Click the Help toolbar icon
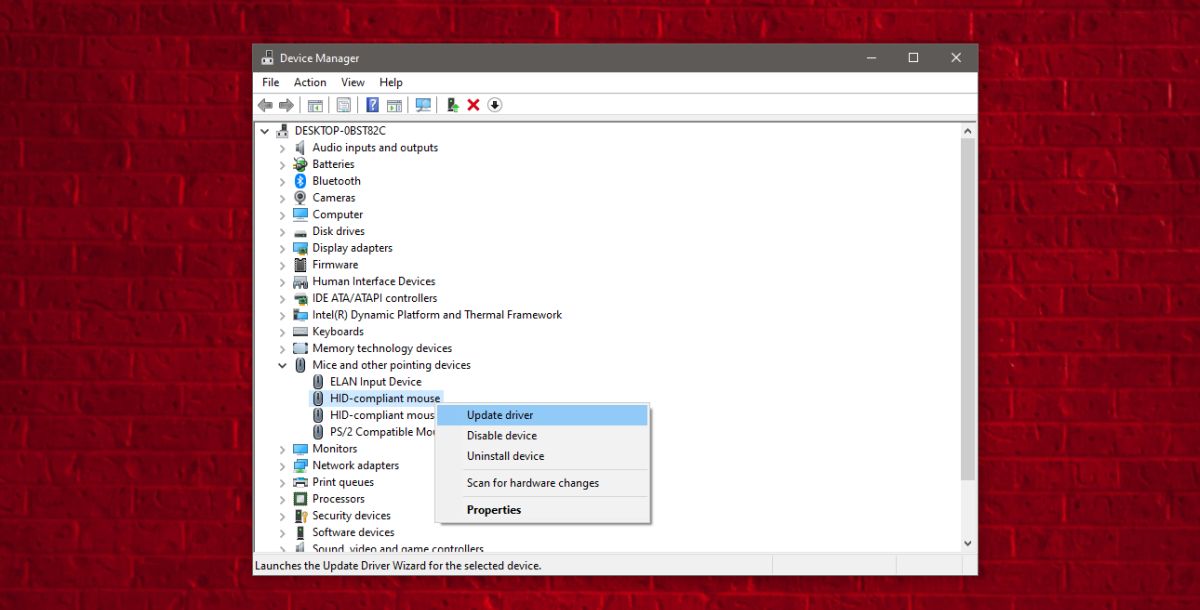The image size is (1200, 610). point(372,104)
